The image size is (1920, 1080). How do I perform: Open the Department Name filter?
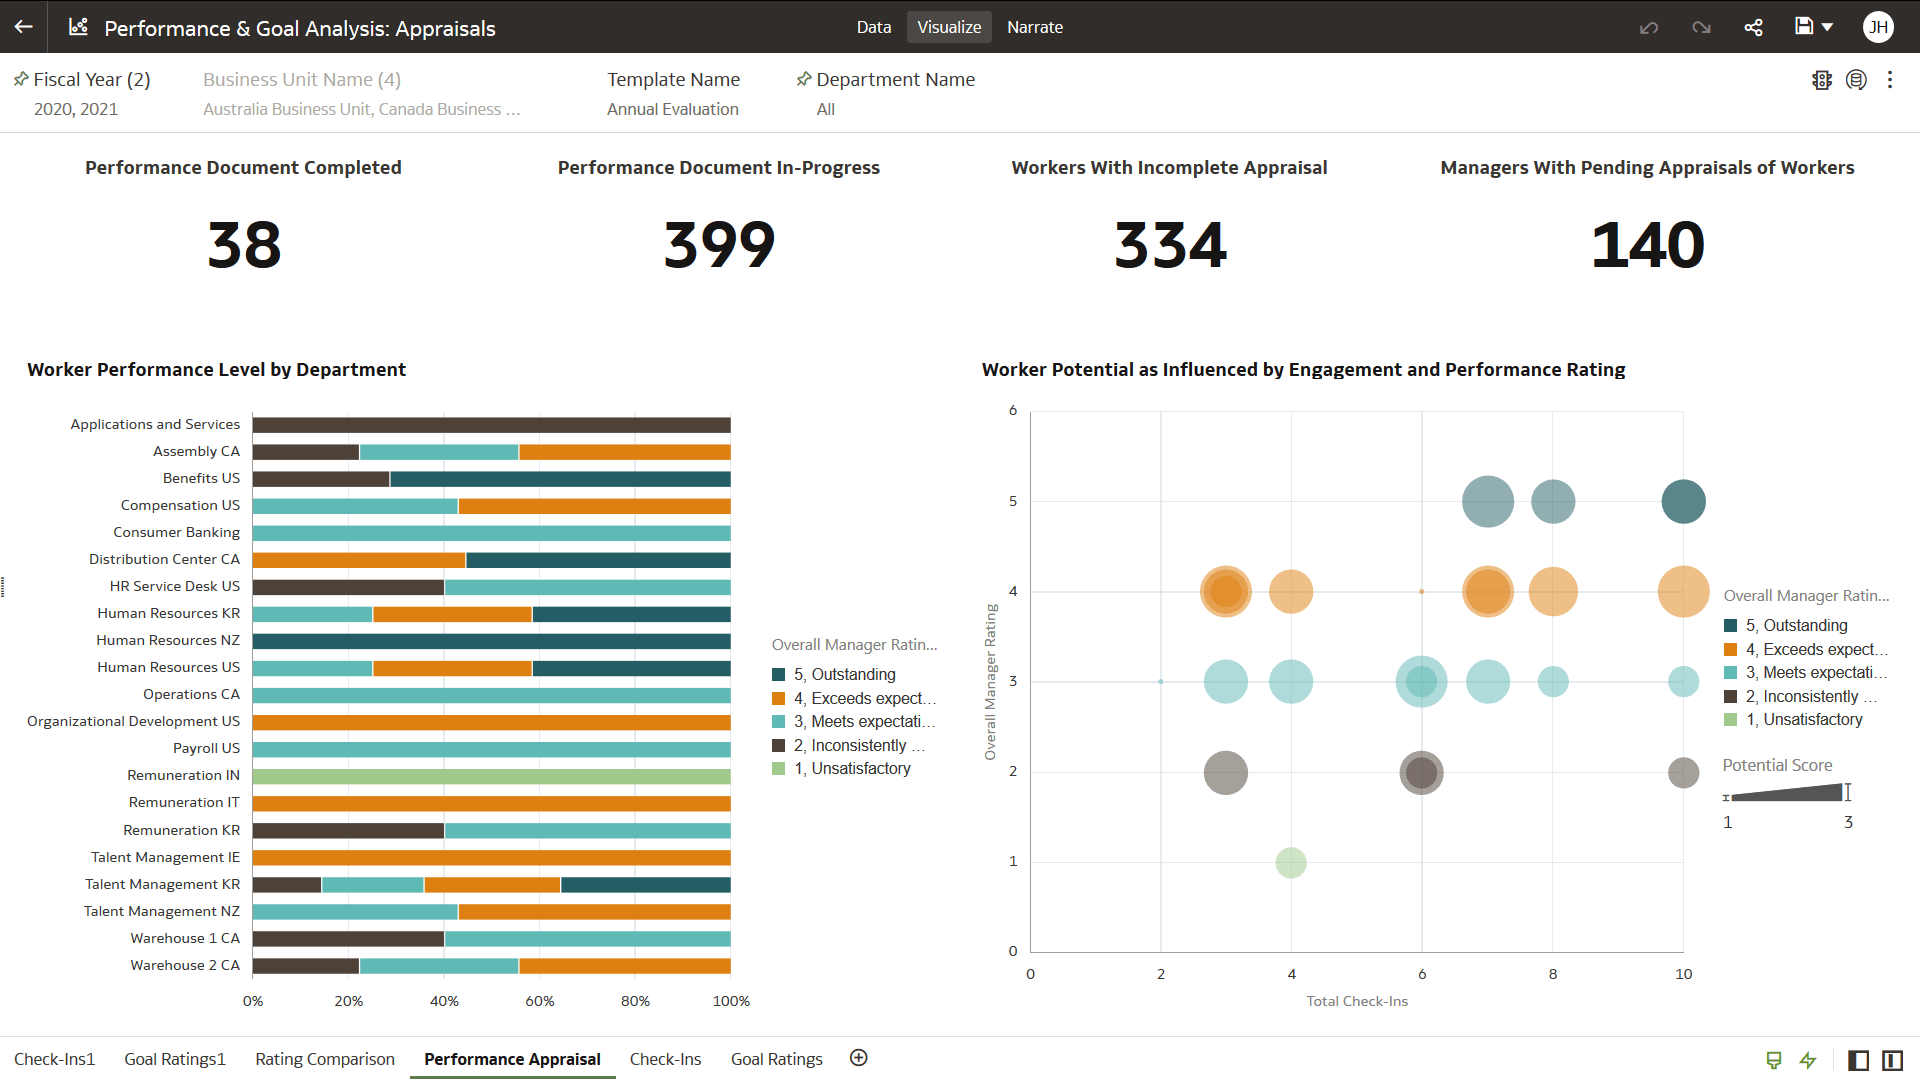click(895, 80)
